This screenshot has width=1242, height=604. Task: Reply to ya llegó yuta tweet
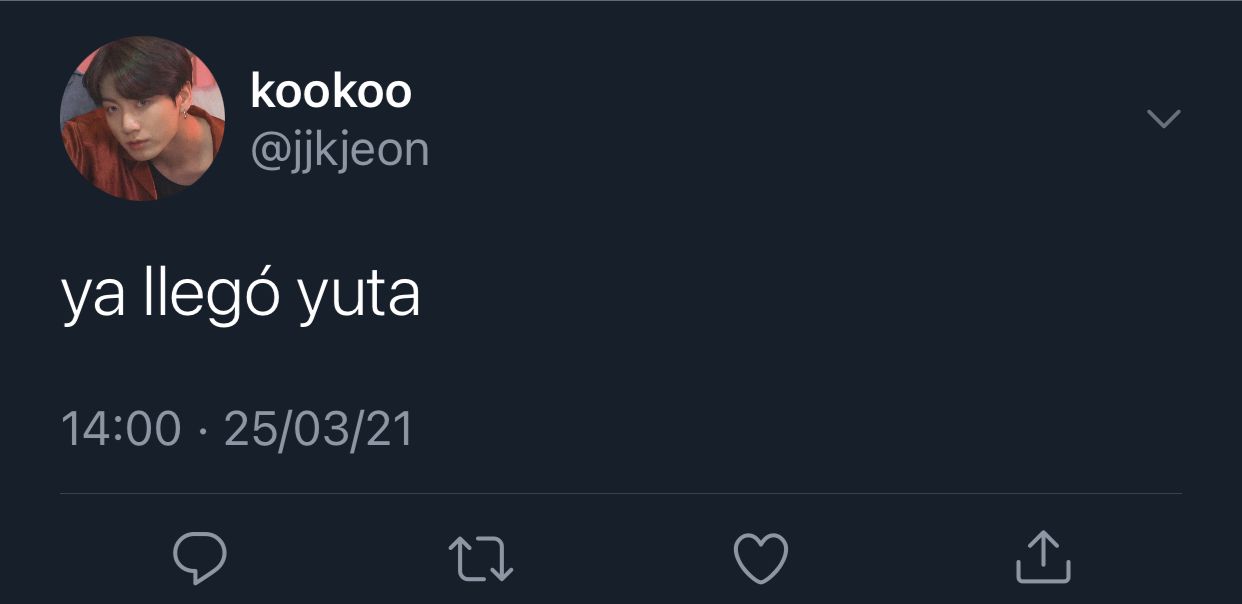pos(200,558)
